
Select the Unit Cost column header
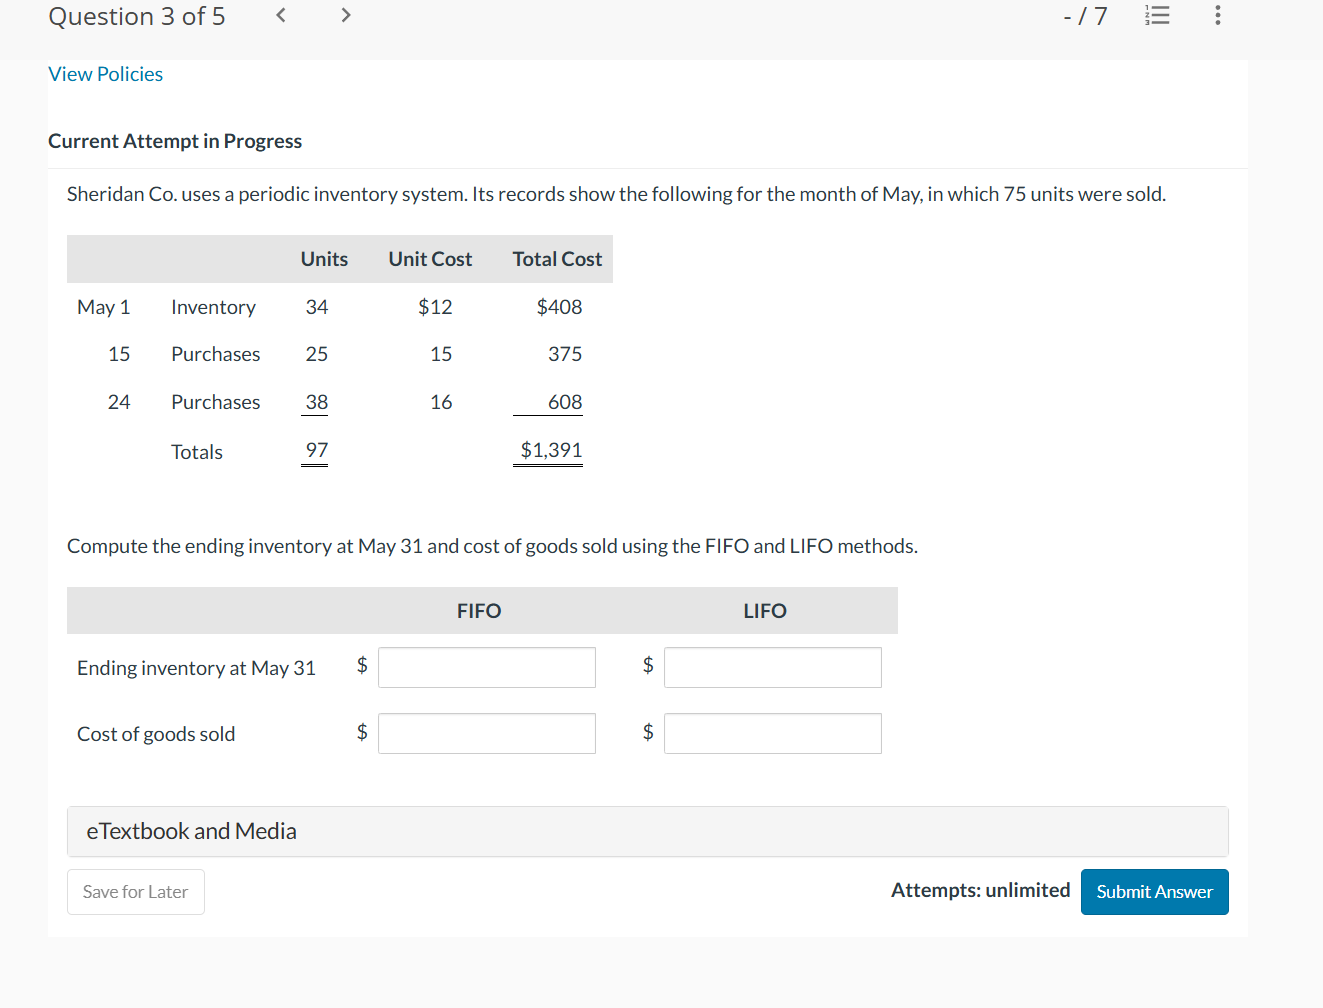pos(430,259)
